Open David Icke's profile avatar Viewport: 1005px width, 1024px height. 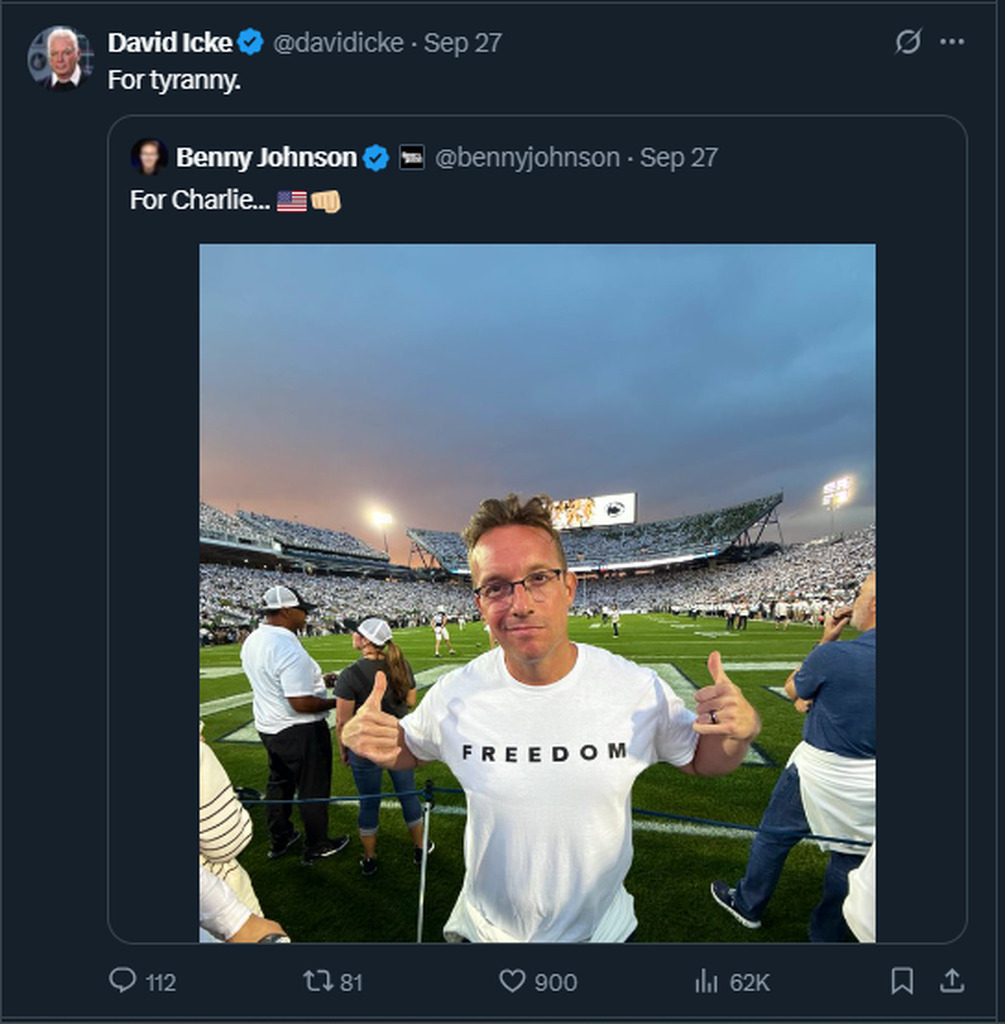point(60,58)
